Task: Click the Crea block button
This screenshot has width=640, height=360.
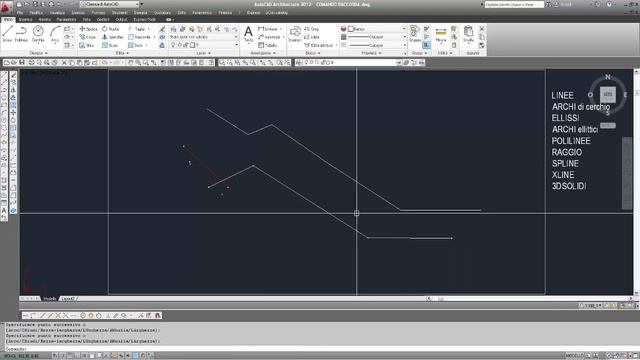Action: click(x=312, y=29)
